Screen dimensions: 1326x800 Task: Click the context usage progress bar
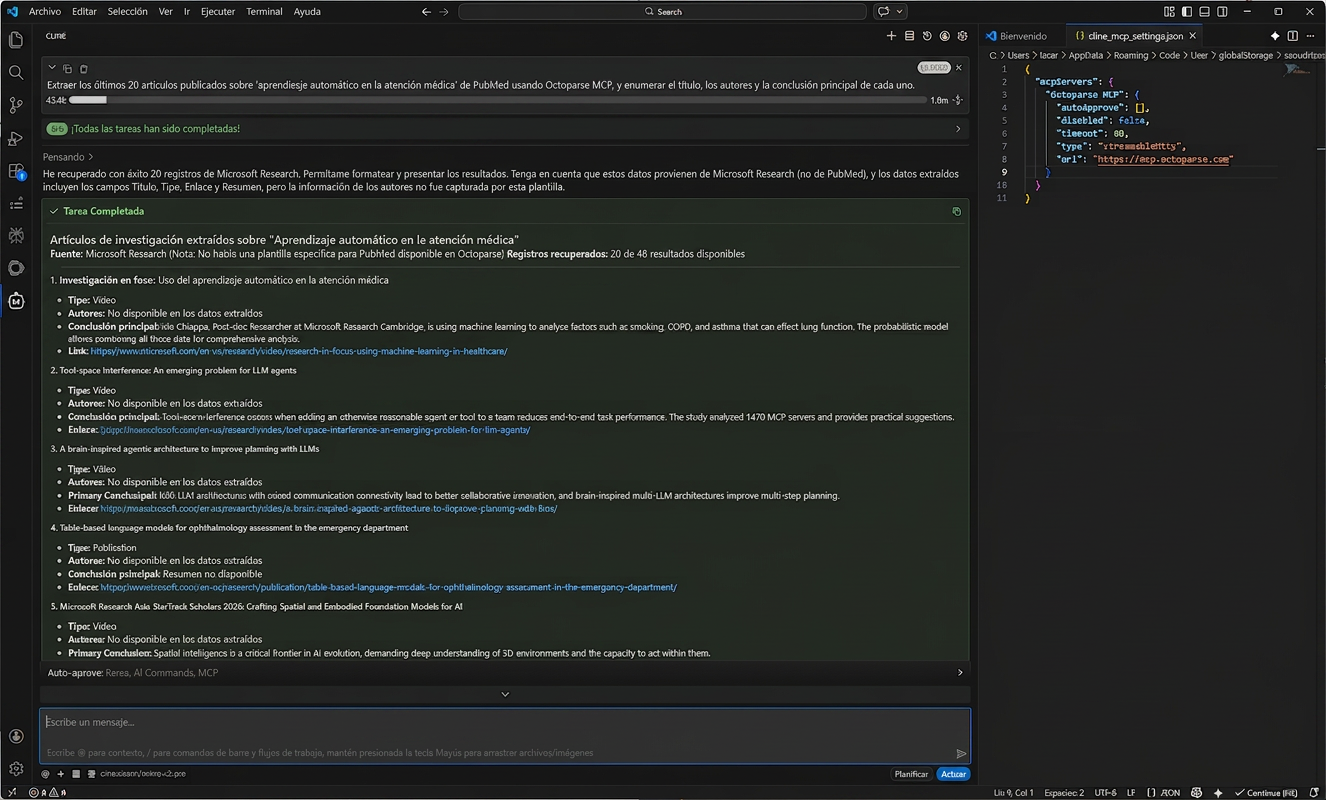[x=497, y=100]
